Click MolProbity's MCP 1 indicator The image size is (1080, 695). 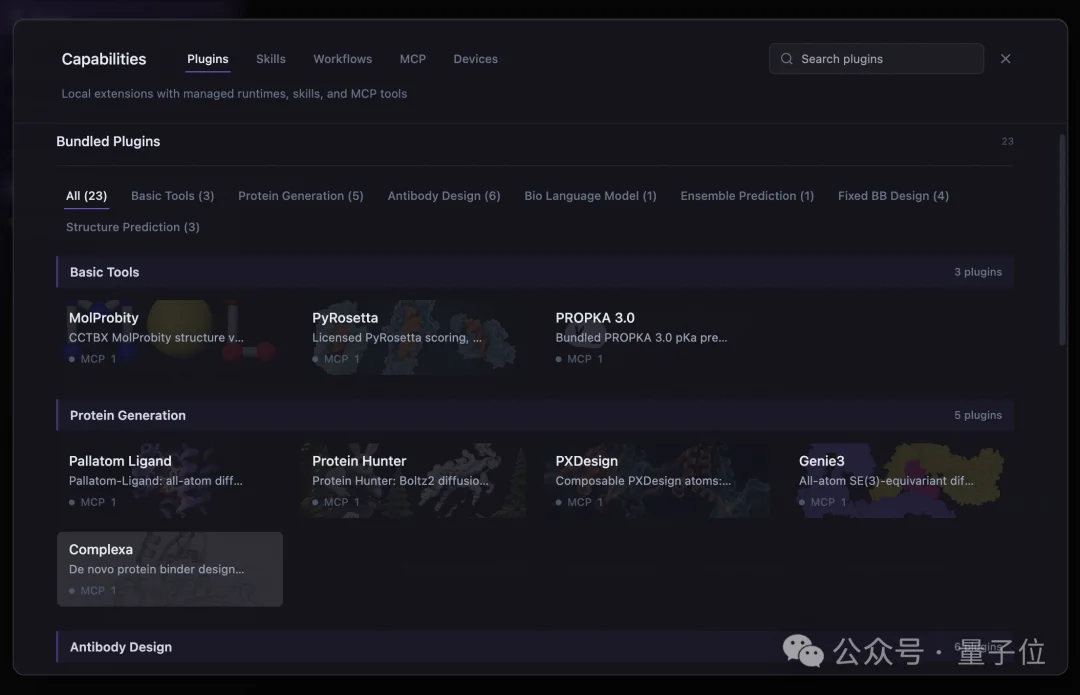click(92, 359)
